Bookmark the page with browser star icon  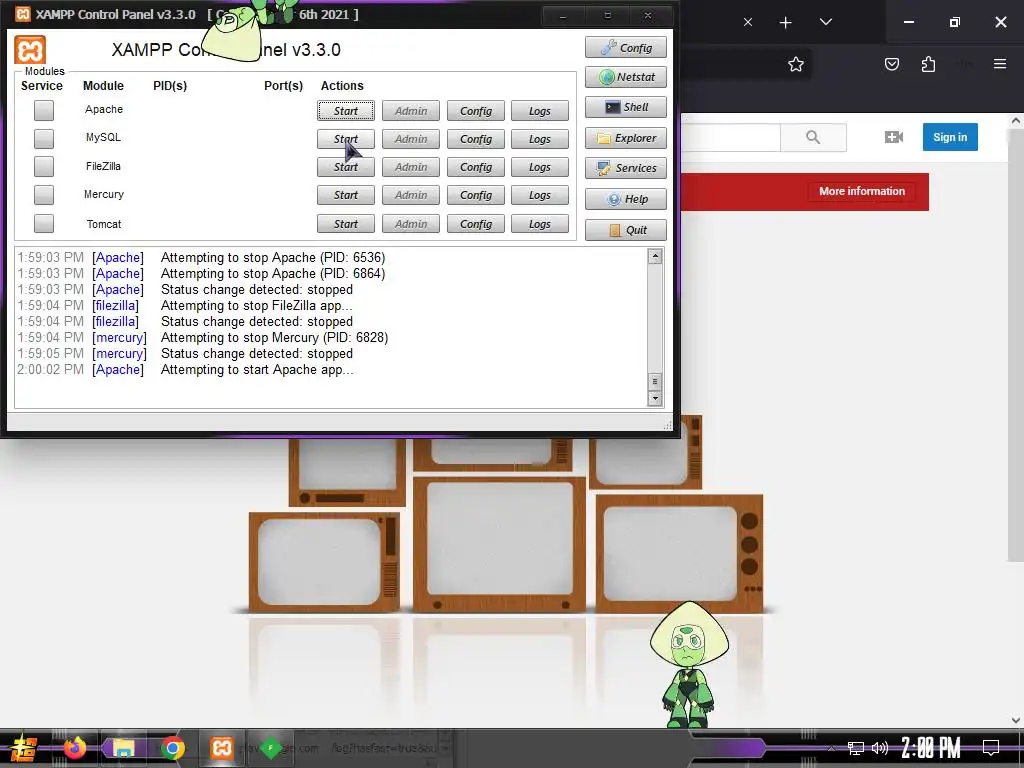click(x=795, y=65)
